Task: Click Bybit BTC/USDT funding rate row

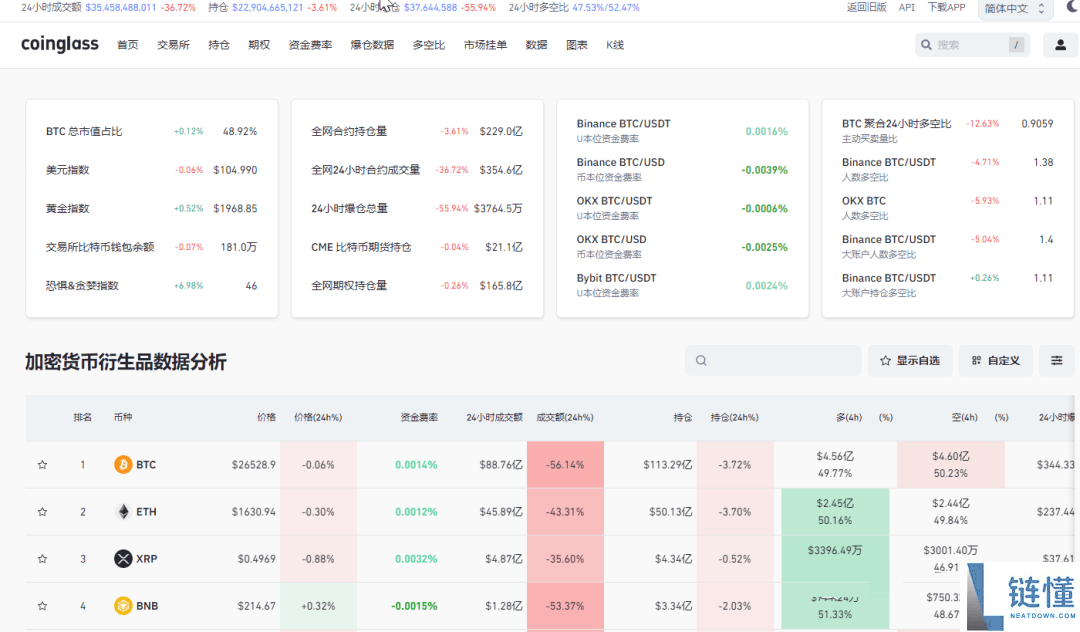Action: click(682, 285)
